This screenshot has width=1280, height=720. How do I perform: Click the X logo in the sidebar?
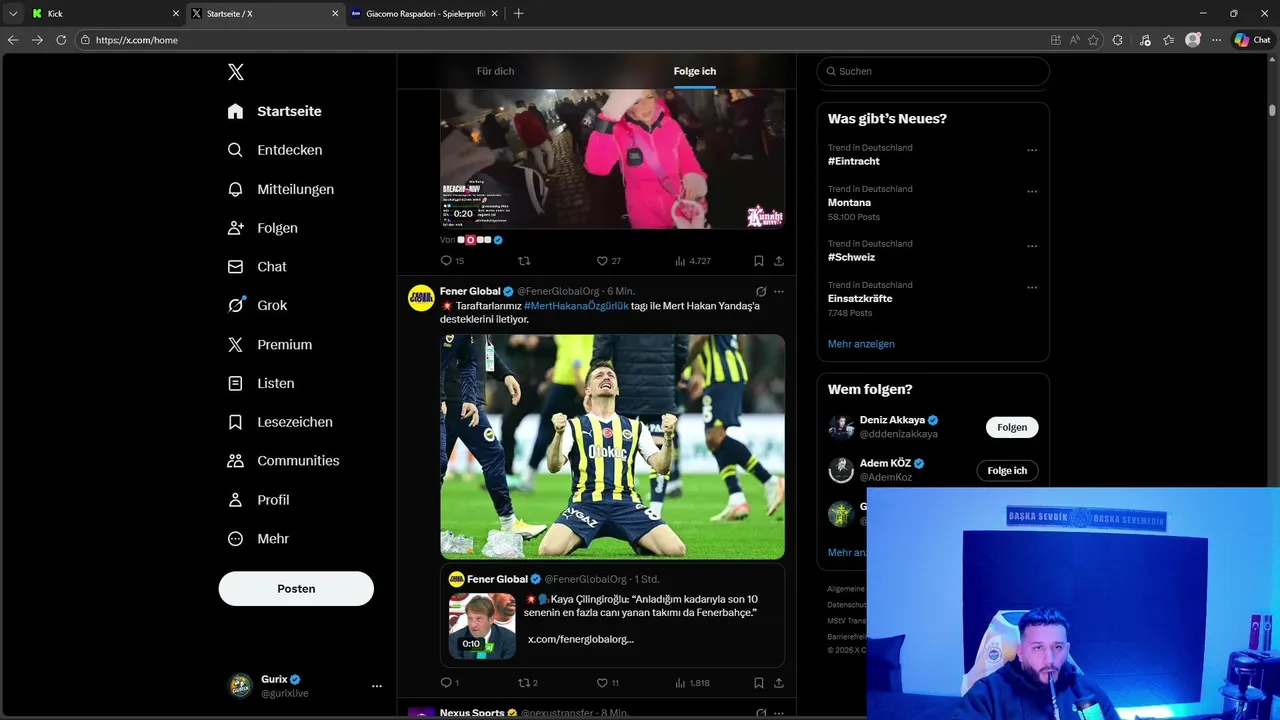(x=235, y=72)
